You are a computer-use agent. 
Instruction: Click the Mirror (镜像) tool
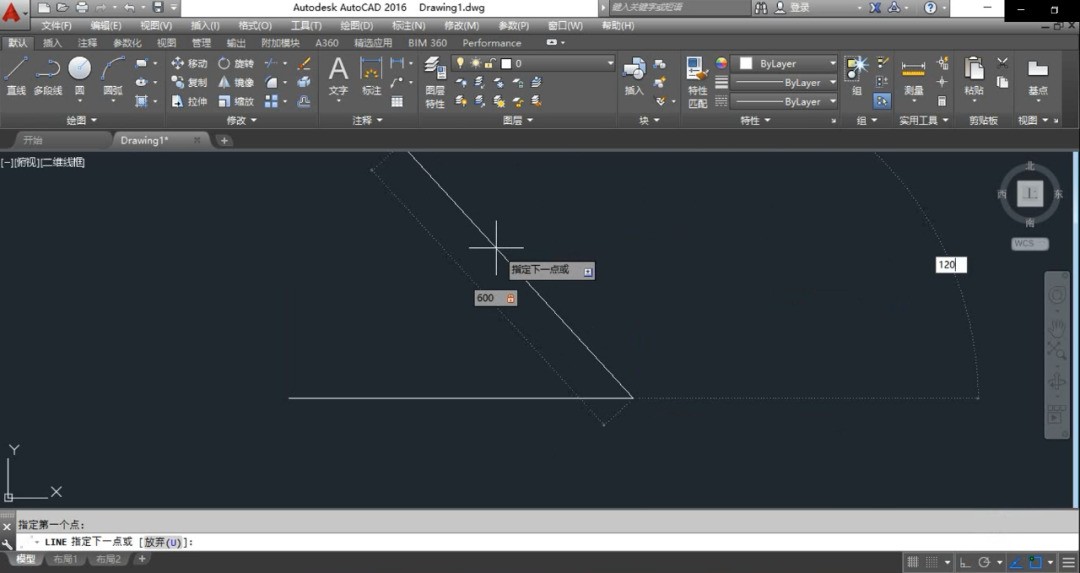point(236,82)
